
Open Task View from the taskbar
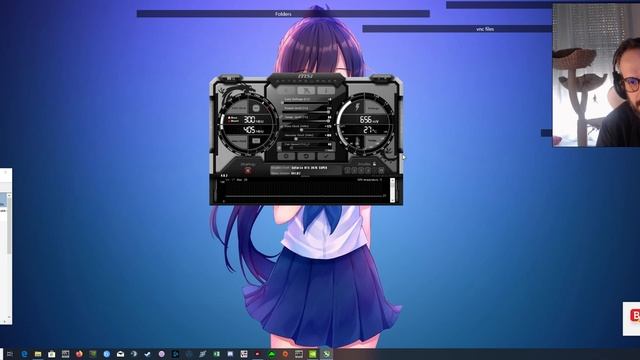(10, 354)
